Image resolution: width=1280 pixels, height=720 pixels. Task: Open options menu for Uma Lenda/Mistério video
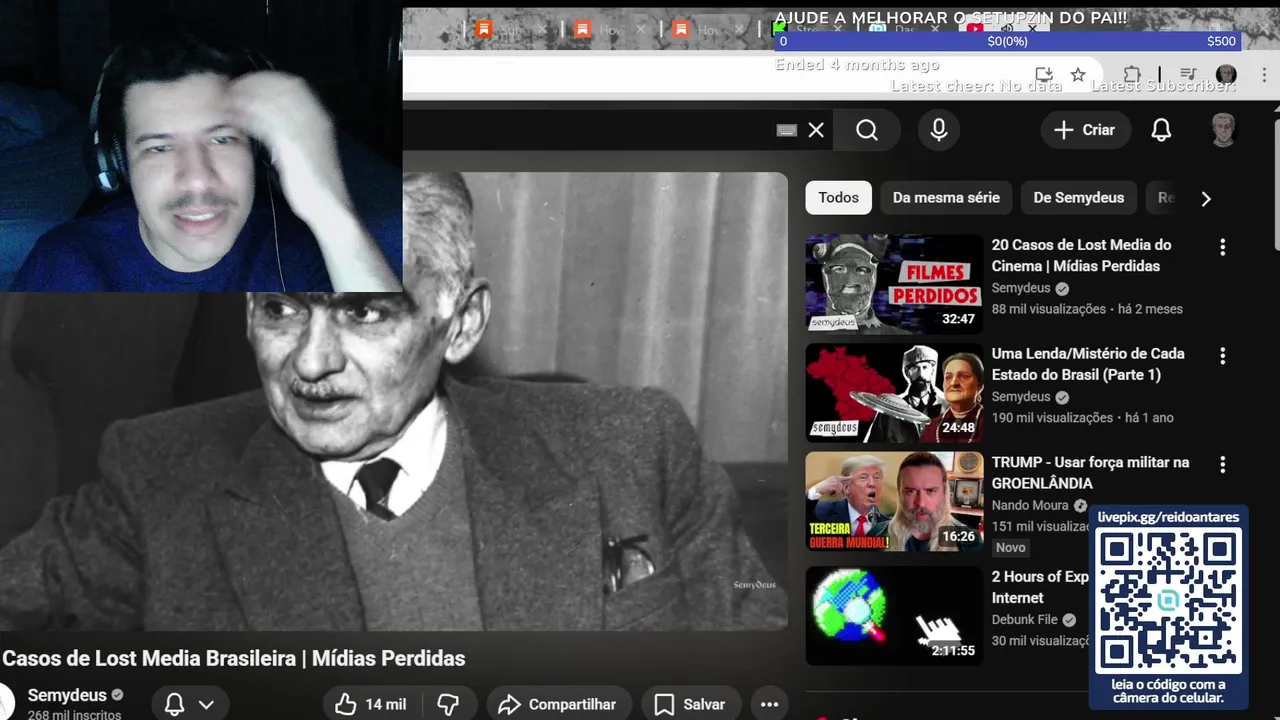(1222, 356)
